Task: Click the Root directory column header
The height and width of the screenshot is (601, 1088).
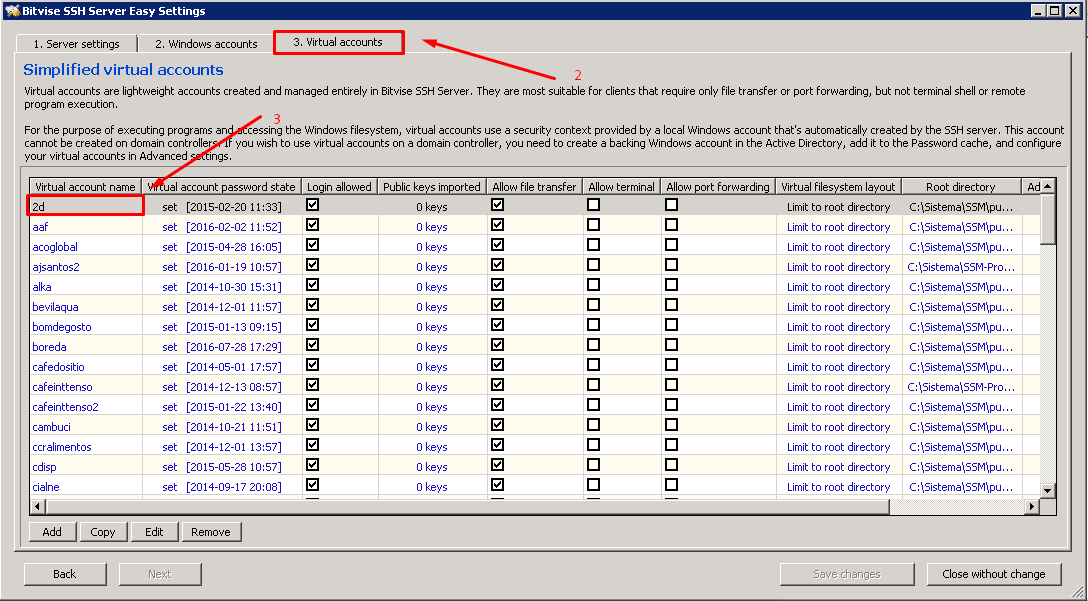Action: 961,187
